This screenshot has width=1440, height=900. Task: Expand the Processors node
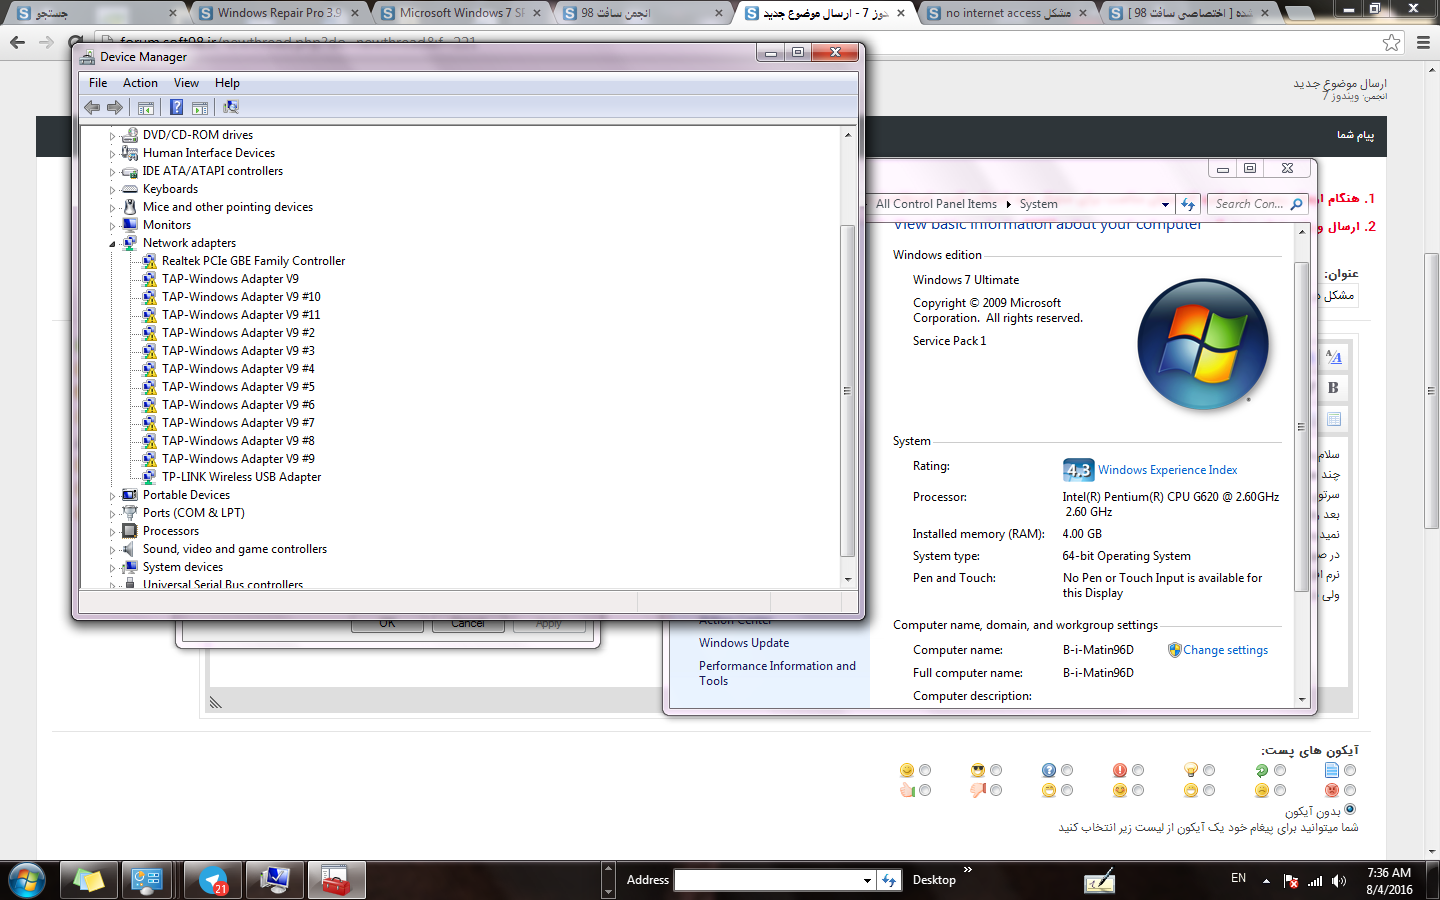click(112, 532)
